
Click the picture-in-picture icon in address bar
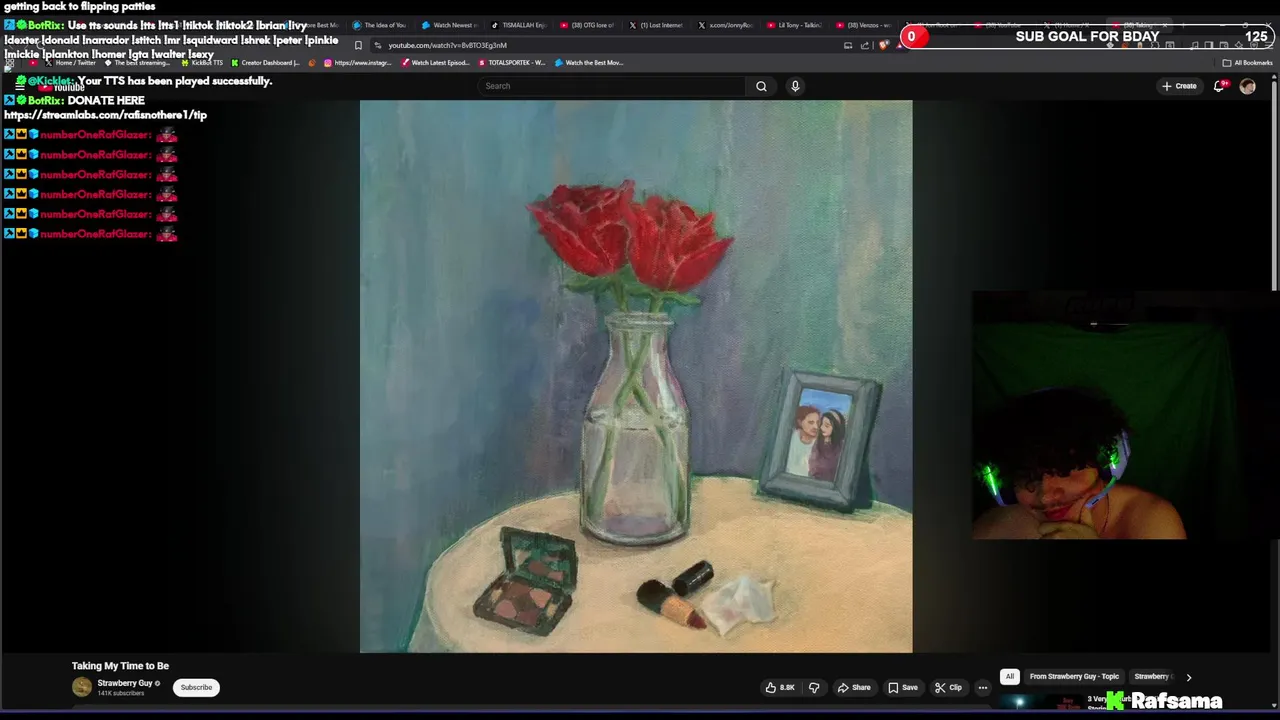[x=848, y=45]
